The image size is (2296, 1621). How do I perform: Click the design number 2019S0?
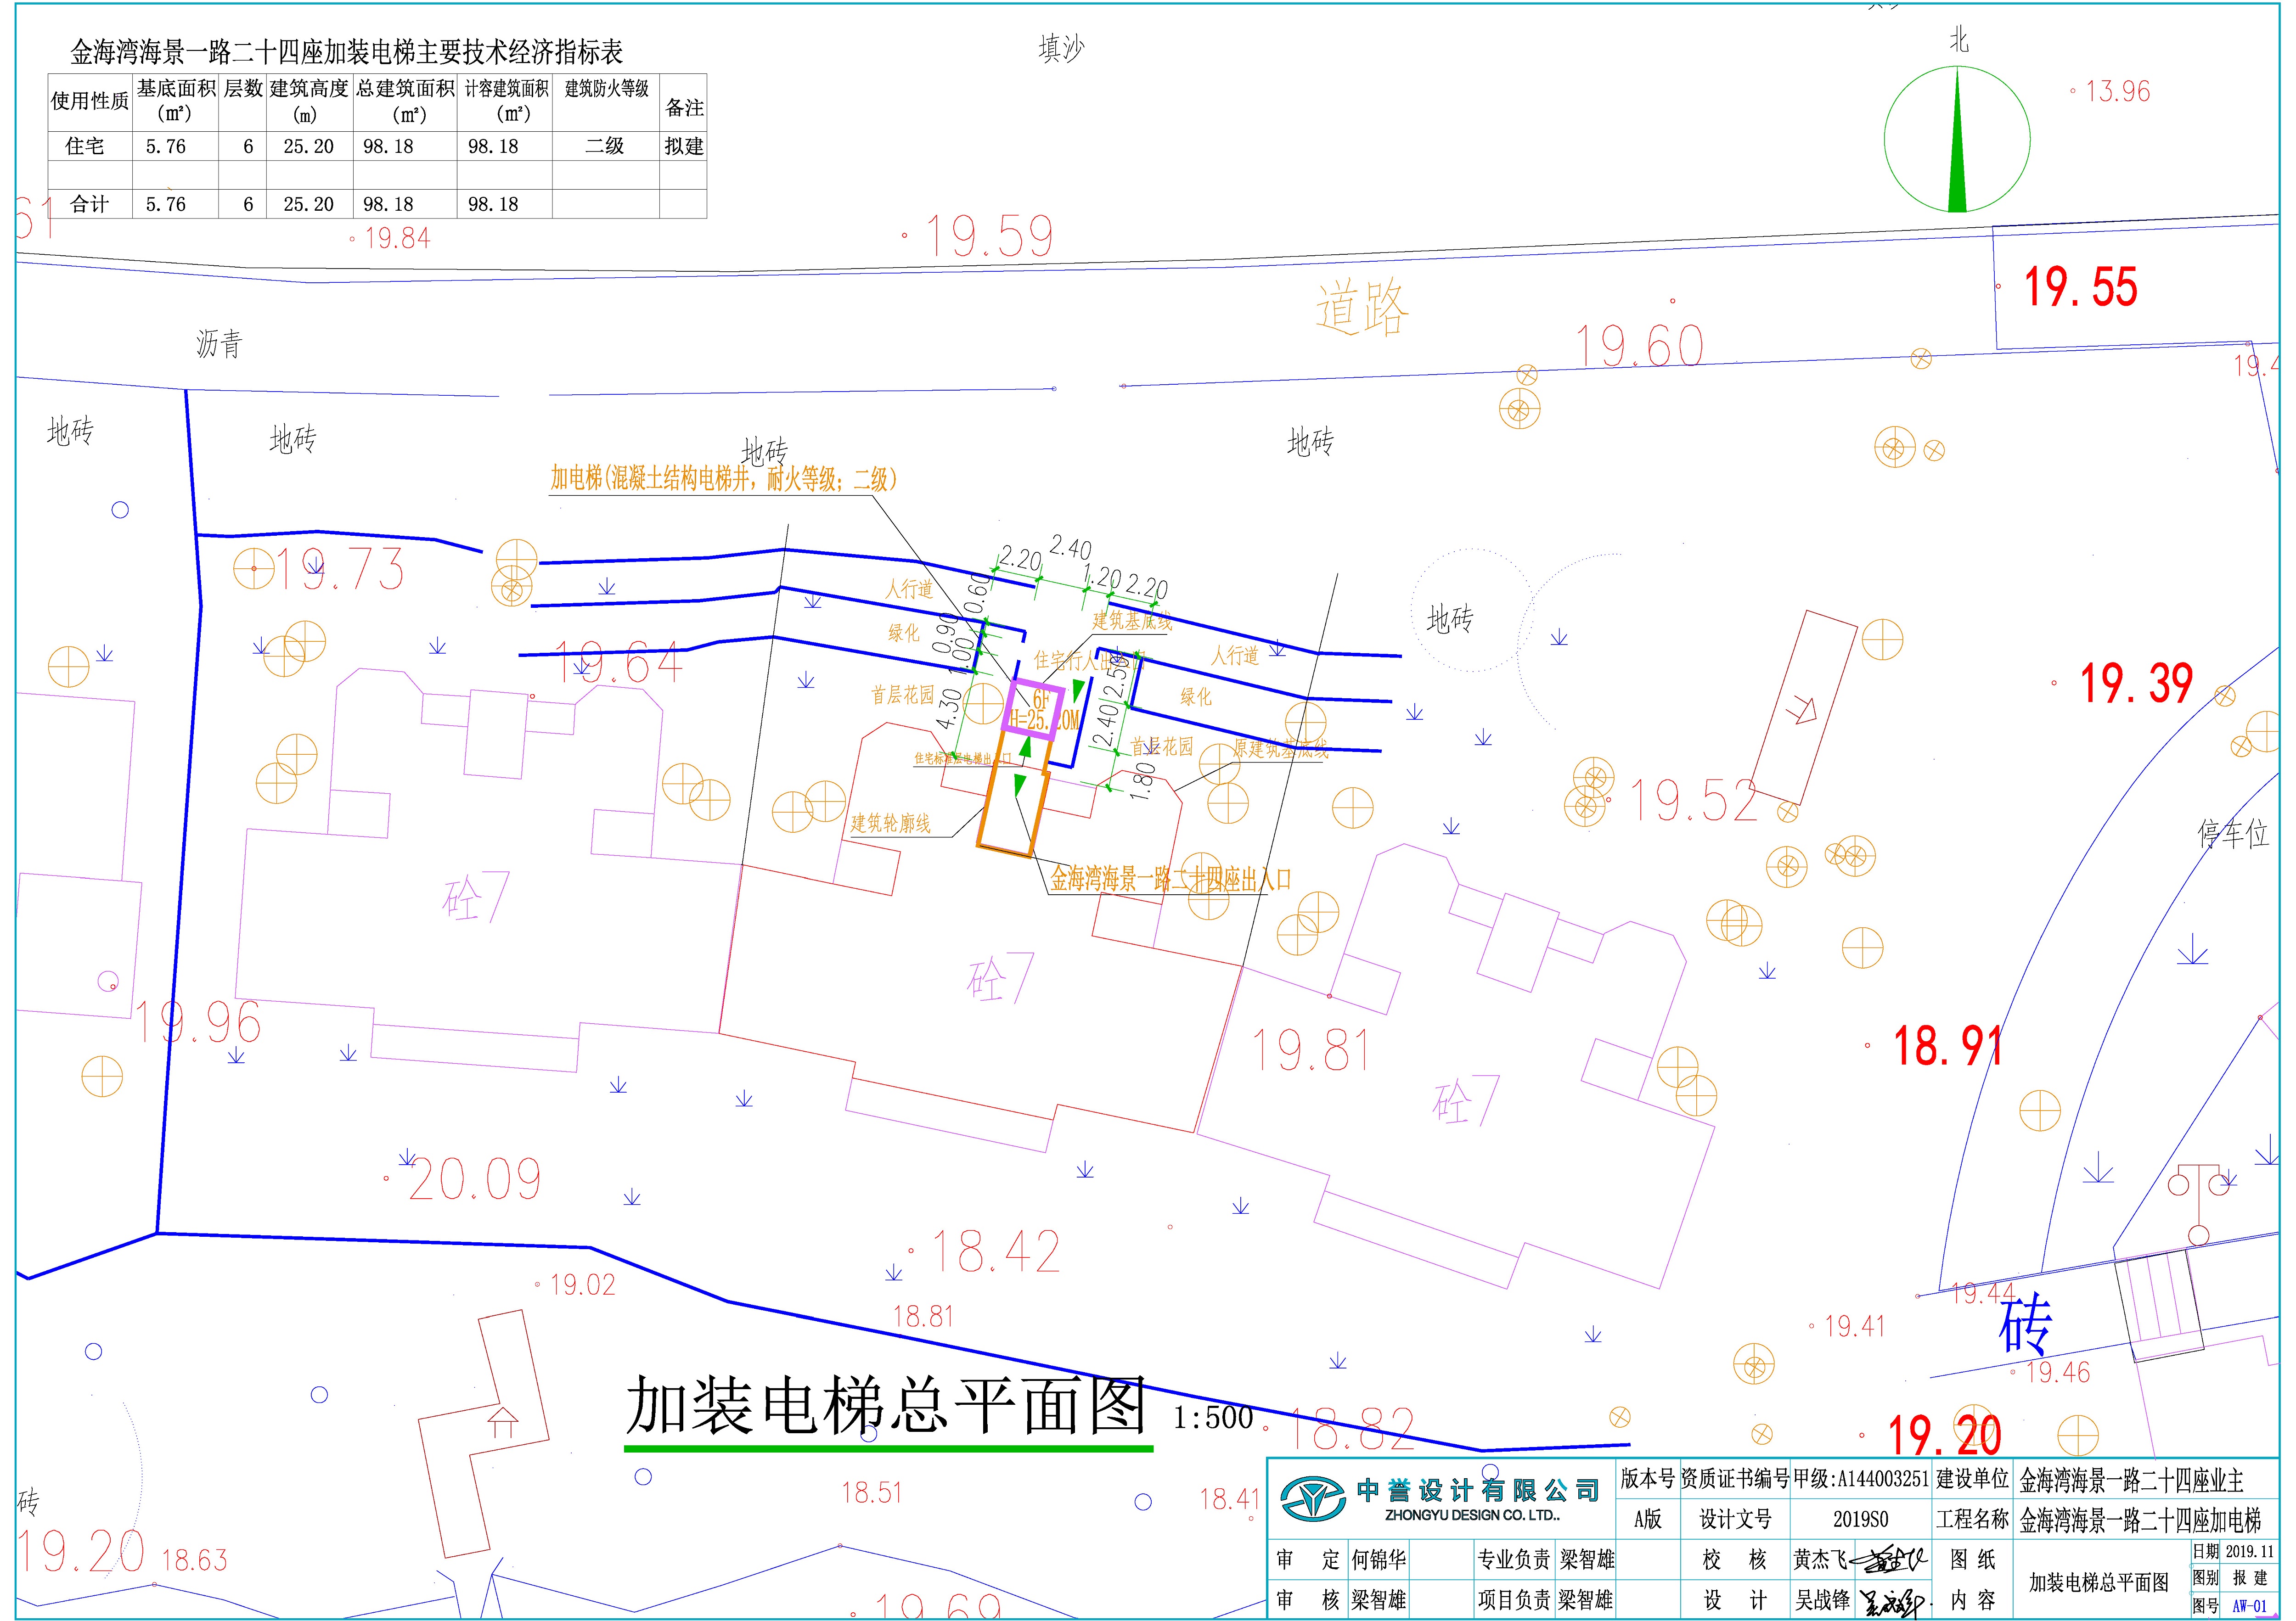click(x=1860, y=1520)
